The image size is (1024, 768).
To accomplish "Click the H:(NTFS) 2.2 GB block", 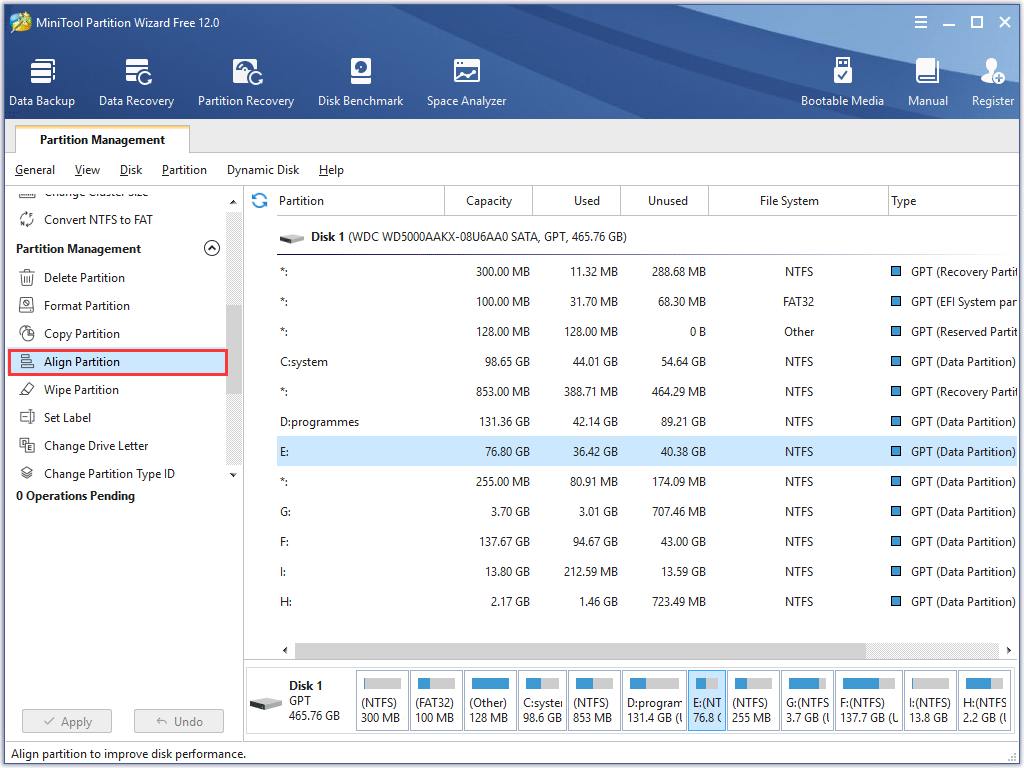I will (x=985, y=701).
